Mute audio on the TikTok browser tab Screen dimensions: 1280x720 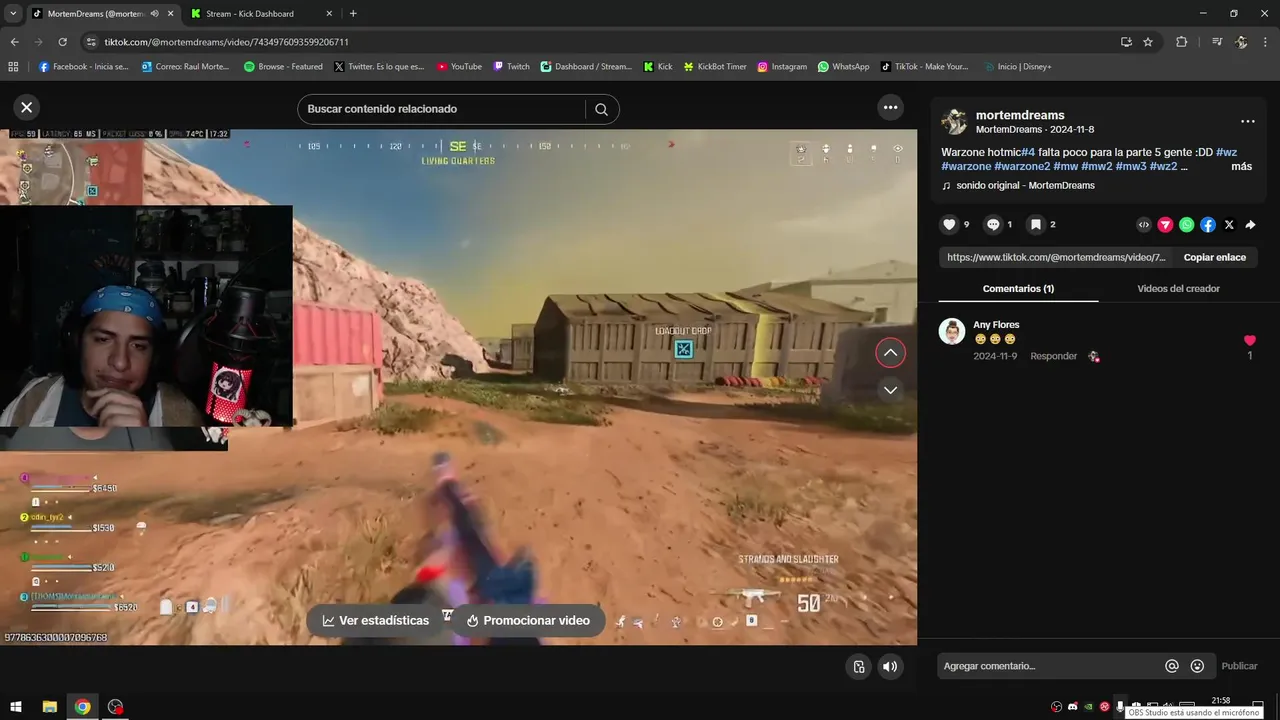pos(154,14)
